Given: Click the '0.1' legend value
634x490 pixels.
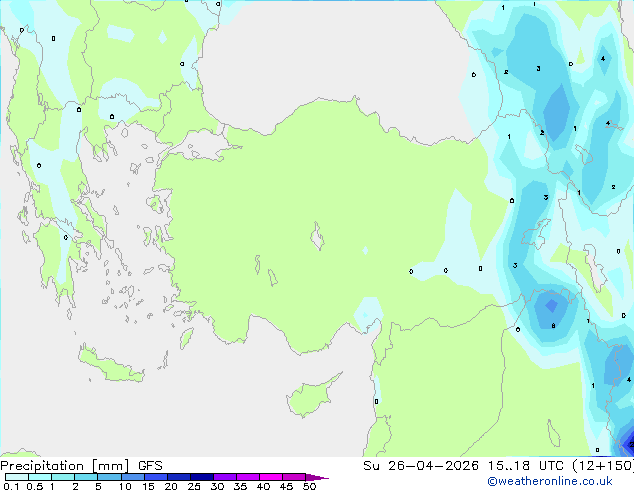Looking at the screenshot, I should (11, 486).
